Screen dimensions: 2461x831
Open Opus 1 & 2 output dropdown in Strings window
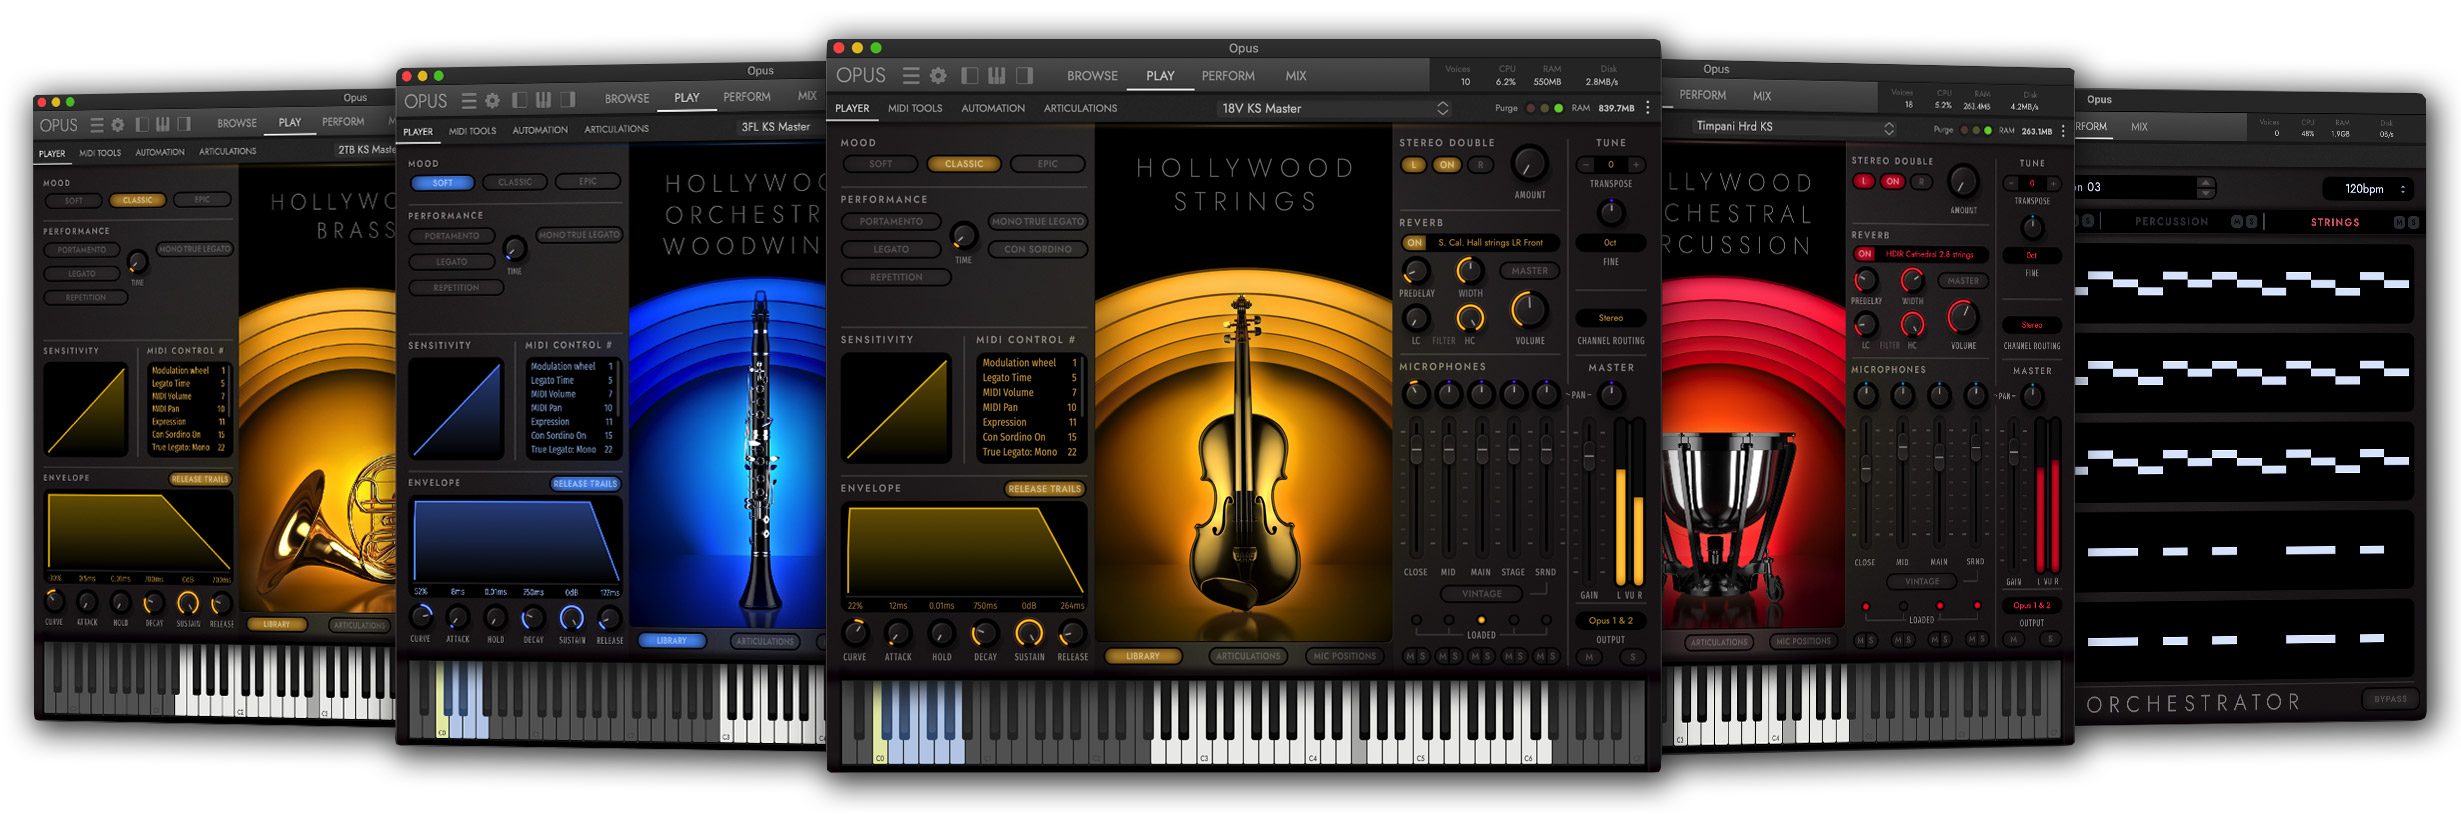coord(1610,621)
